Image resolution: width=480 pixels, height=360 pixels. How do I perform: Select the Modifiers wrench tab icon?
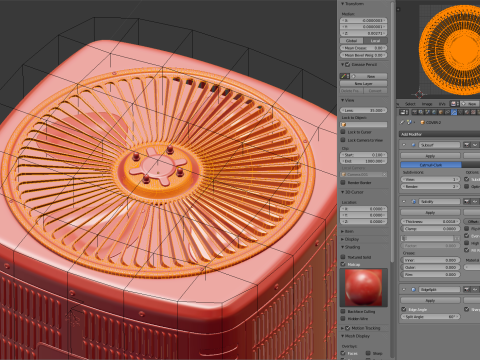454,112
